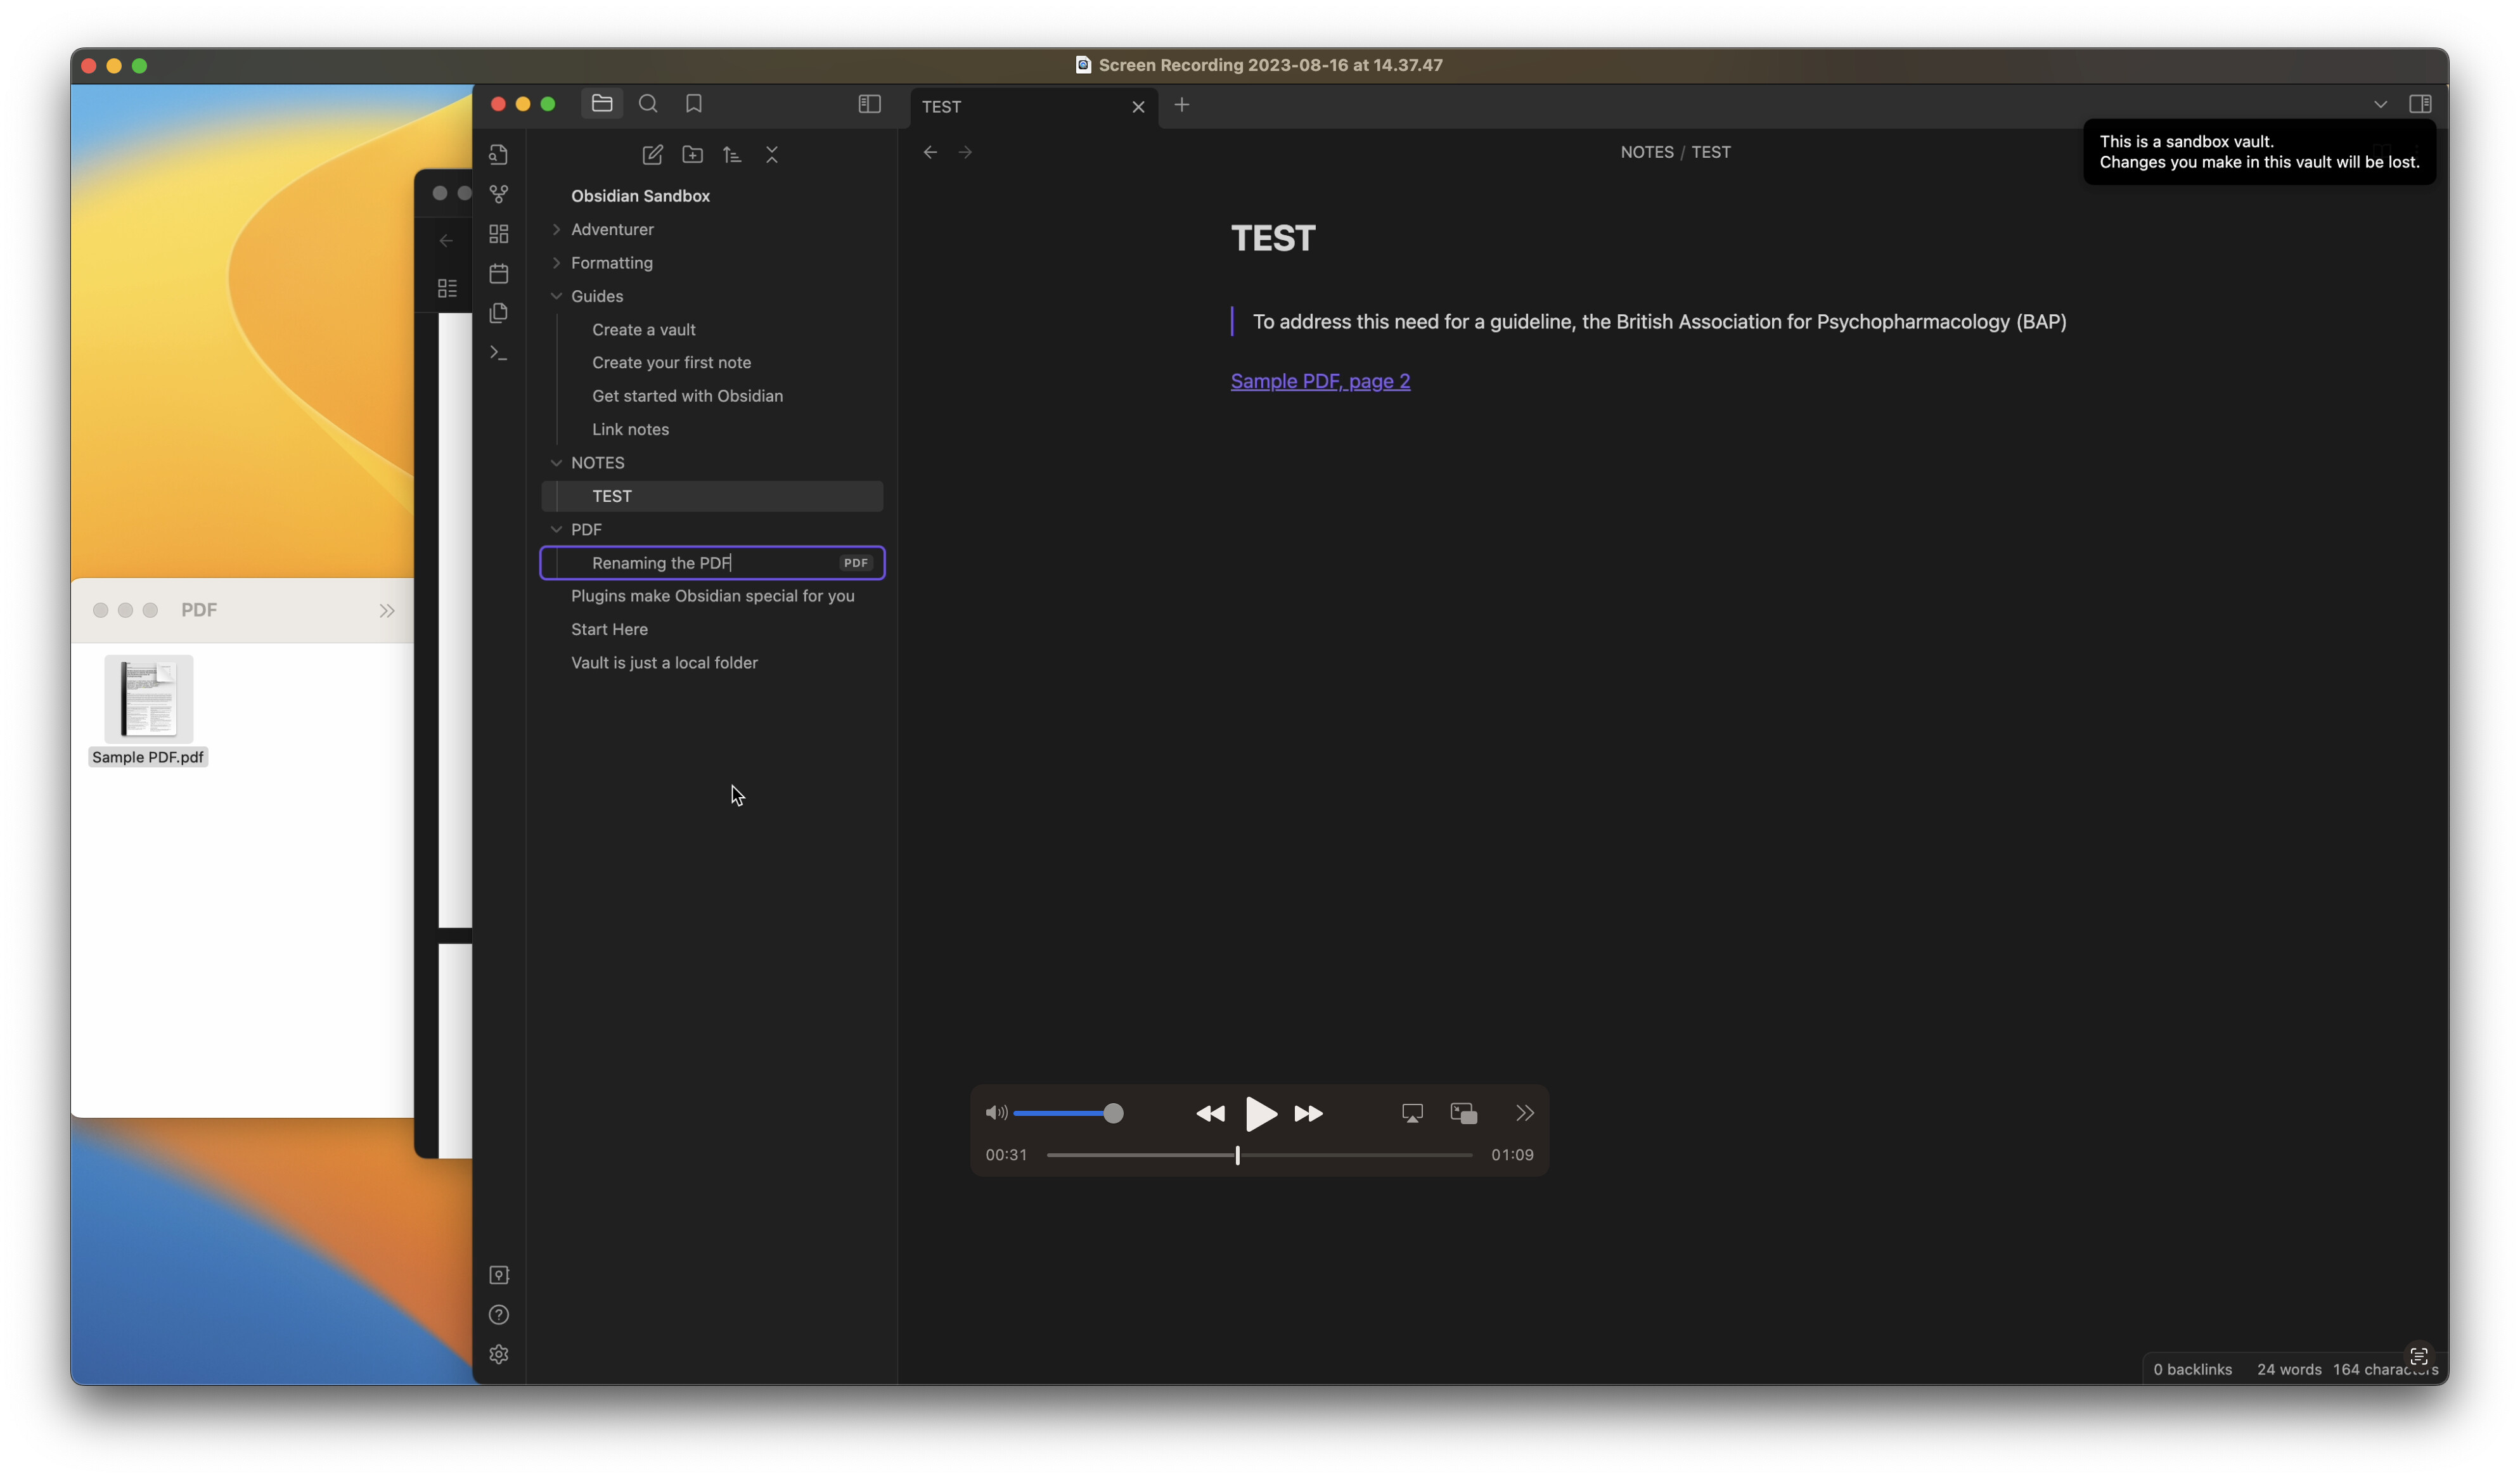The image size is (2520, 1479).
Task: Toggle the right sidebar panel
Action: [2421, 104]
